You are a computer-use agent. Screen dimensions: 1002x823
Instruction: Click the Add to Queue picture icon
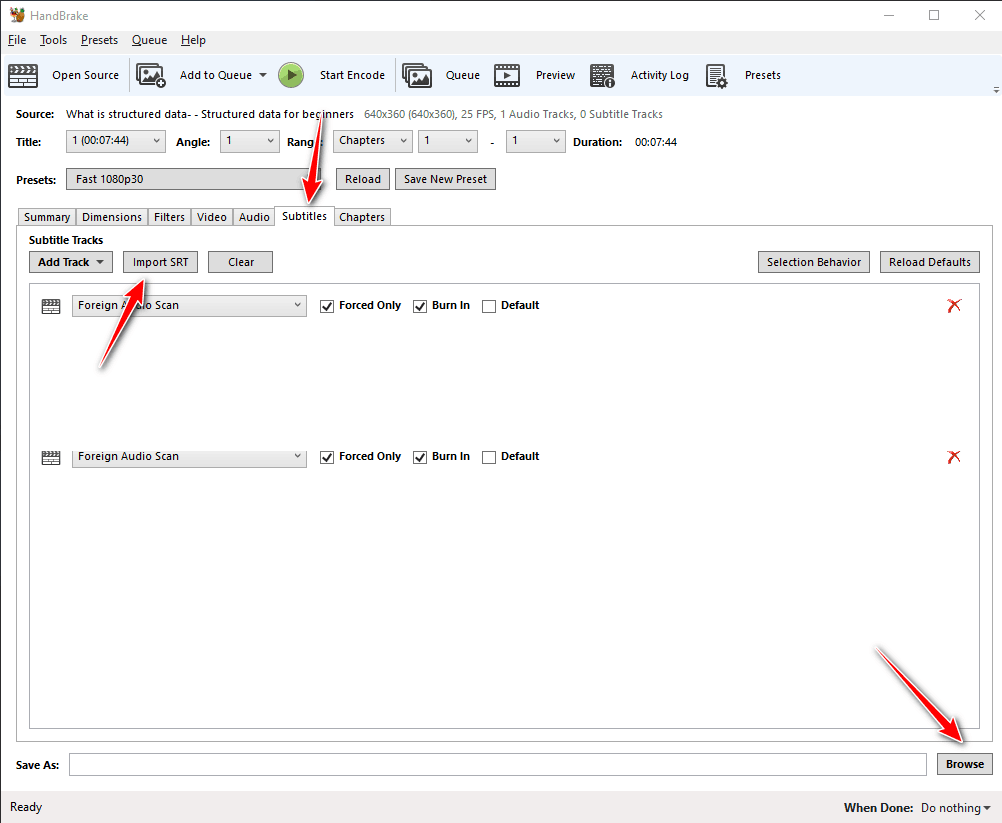(151, 75)
